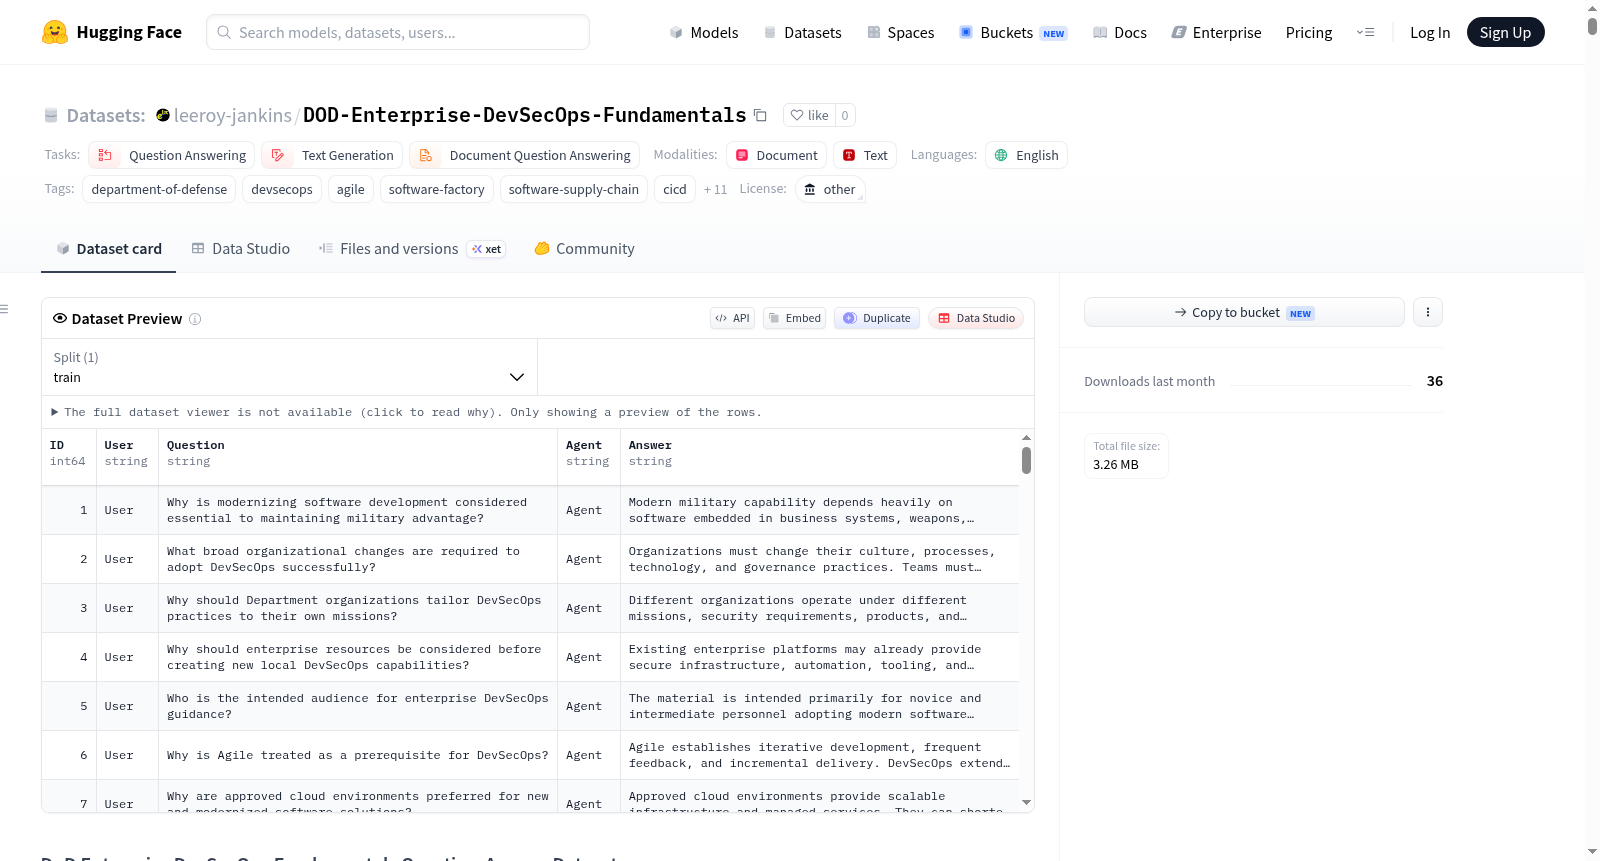
Task: Click the software-factory tag
Action: click(436, 189)
